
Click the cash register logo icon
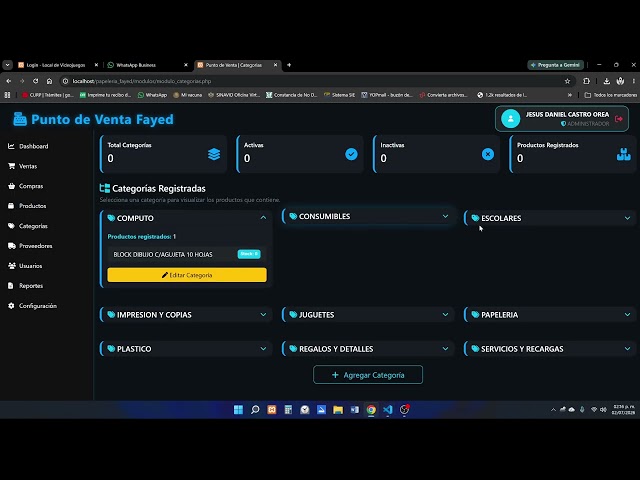pyautogui.click(x=20, y=119)
